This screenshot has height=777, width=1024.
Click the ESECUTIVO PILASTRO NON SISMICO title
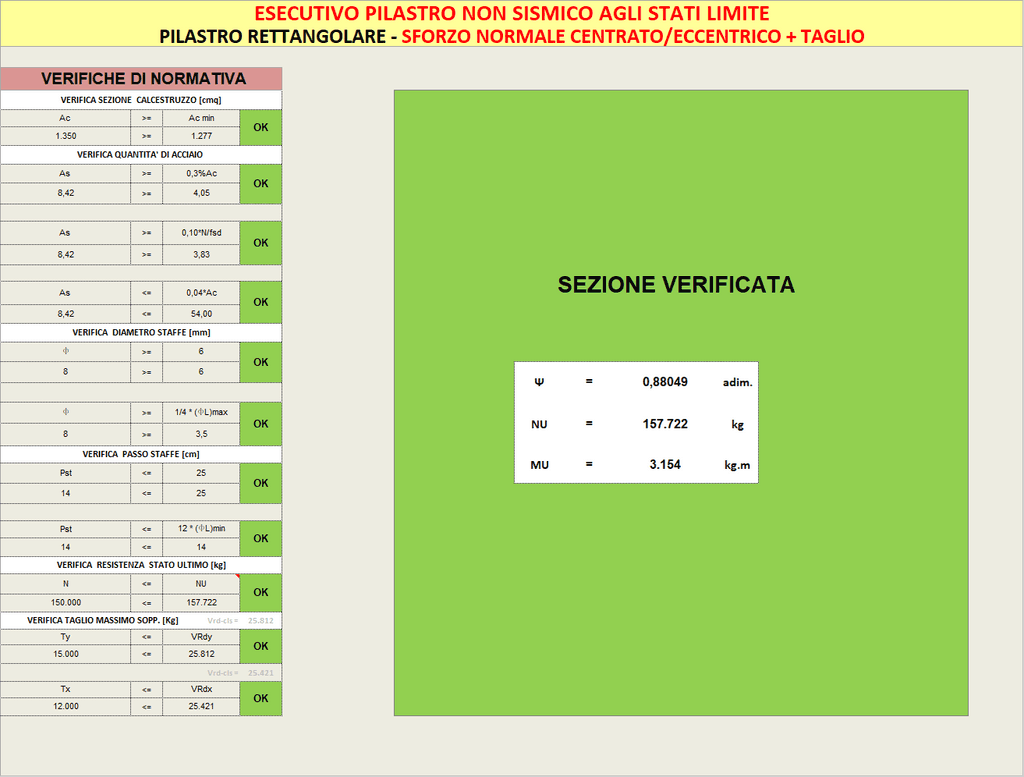(x=511, y=13)
